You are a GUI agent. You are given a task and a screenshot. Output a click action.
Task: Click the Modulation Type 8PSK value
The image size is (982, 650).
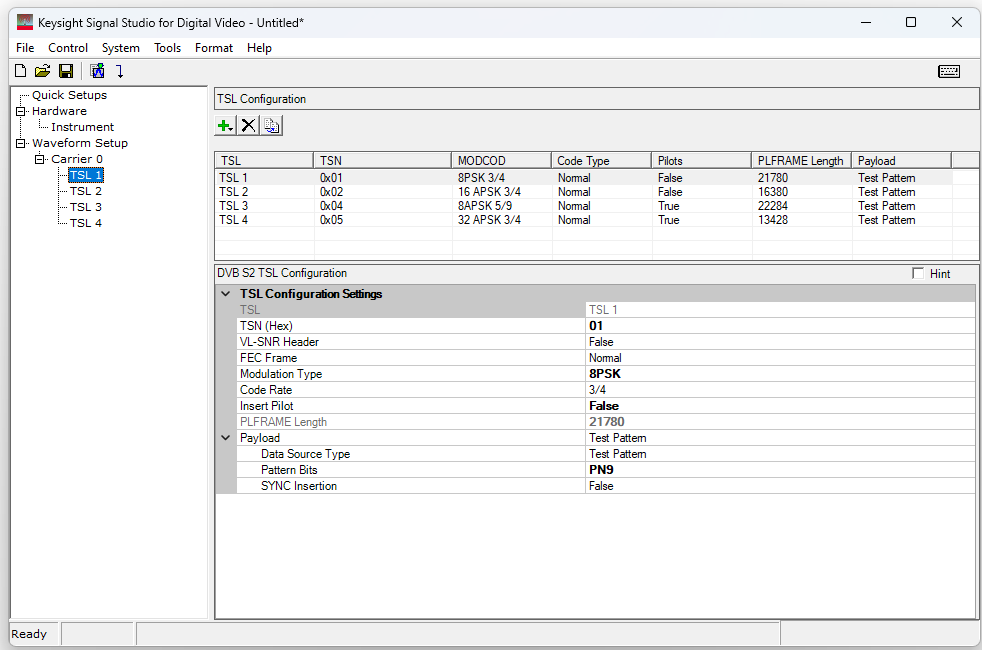click(x=780, y=374)
